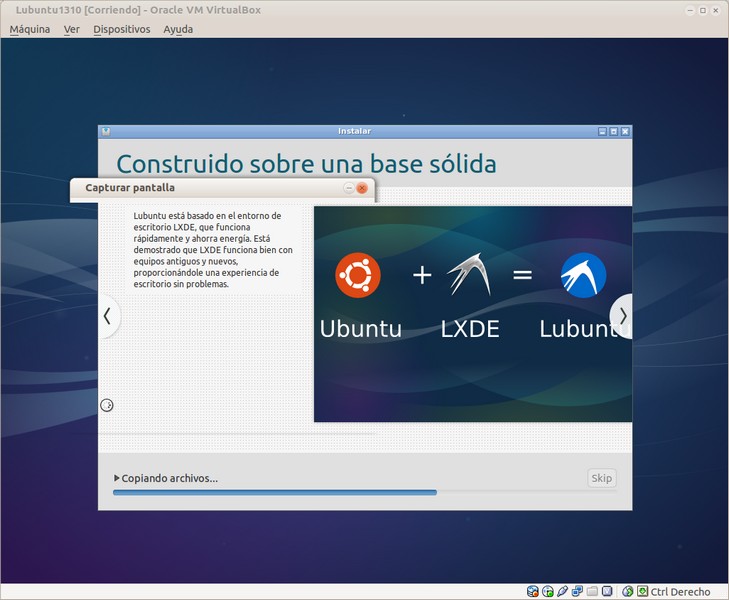This screenshot has height=600, width=729.
Task: Open the Ayuda menu
Action: click(x=178, y=29)
